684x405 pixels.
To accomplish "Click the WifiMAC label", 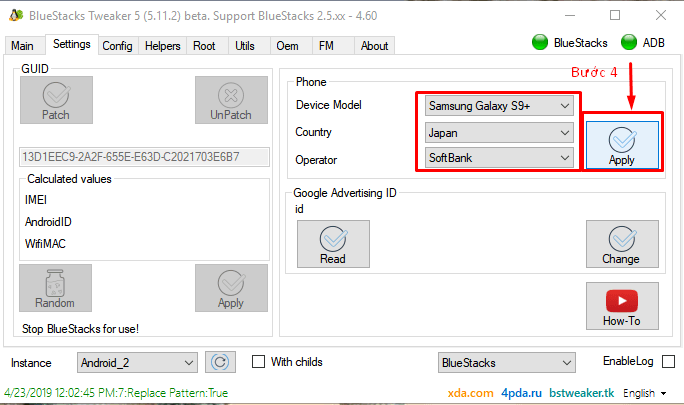I will coord(45,244).
